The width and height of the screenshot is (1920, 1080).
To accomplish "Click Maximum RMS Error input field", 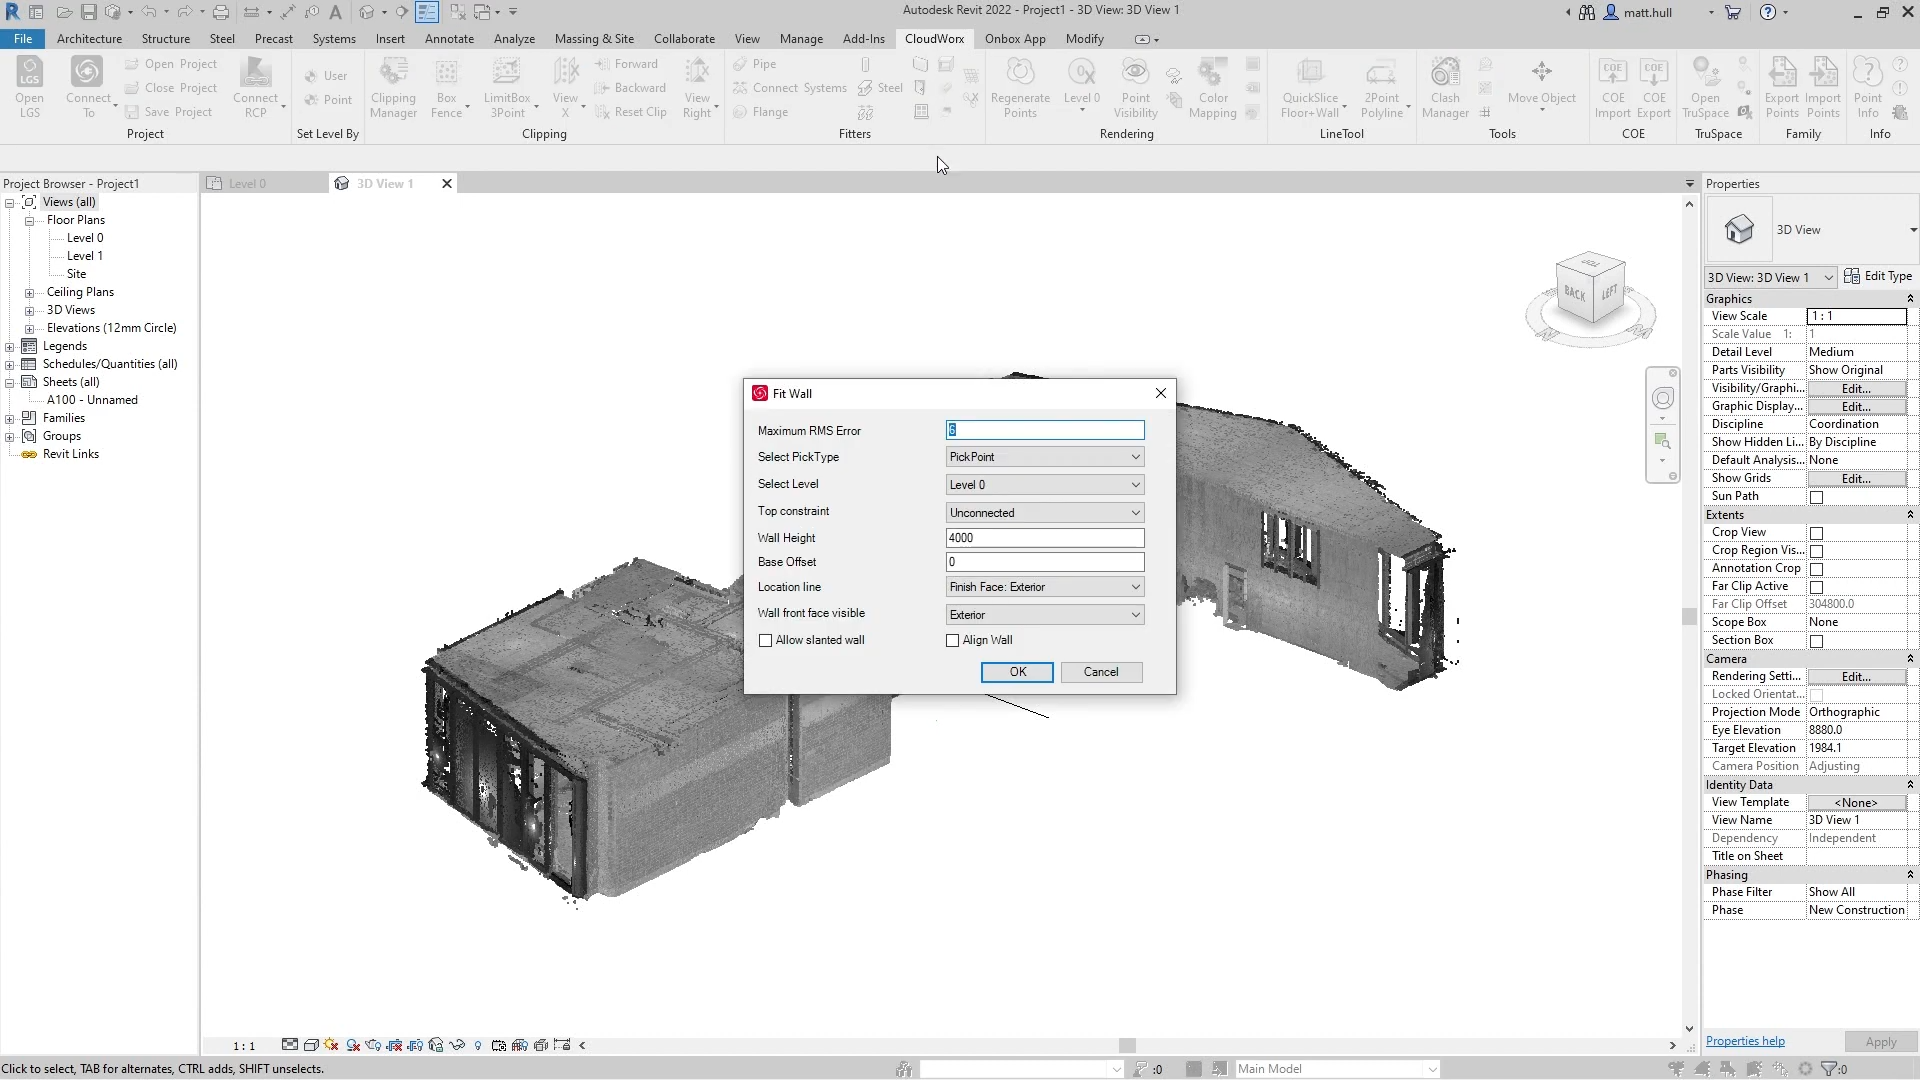I will (1043, 430).
